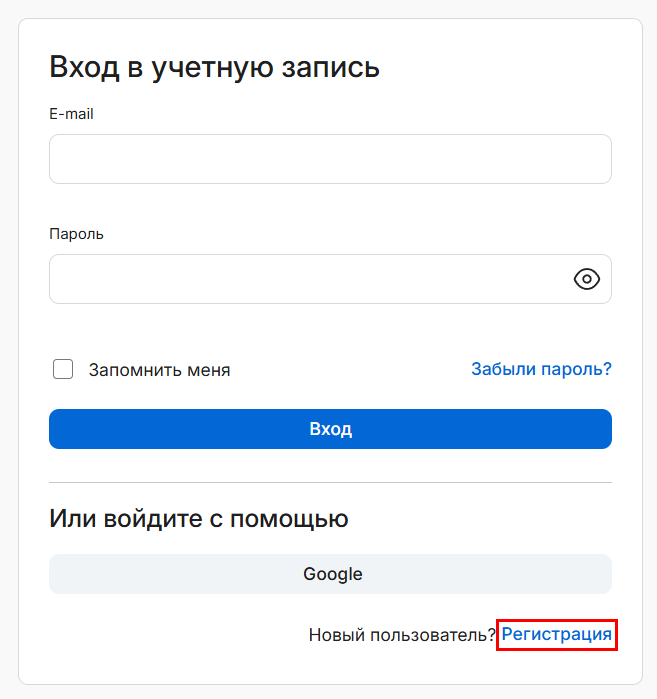Click the Новый пользователь? text

point(402,634)
